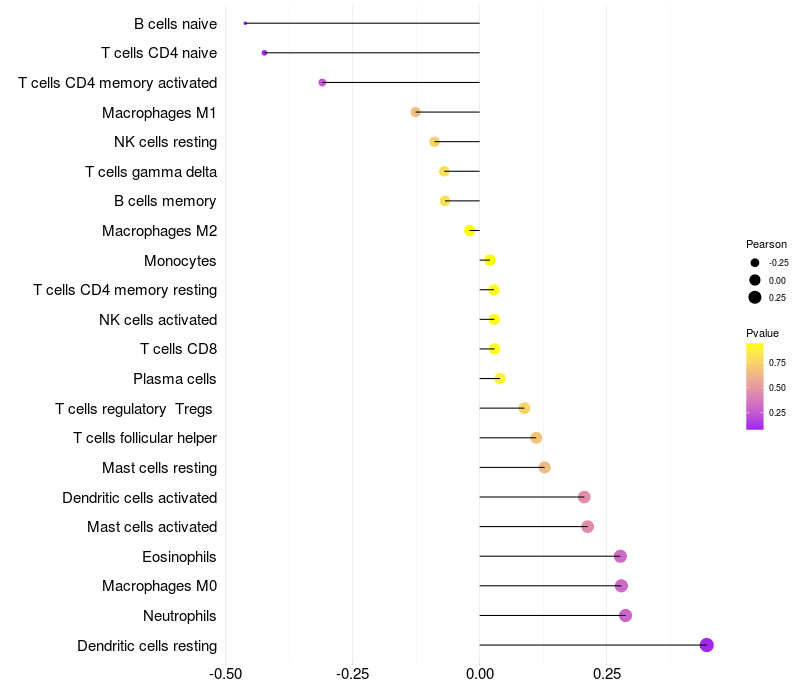Click the T cells CD4 memory activated dot

click(322, 82)
